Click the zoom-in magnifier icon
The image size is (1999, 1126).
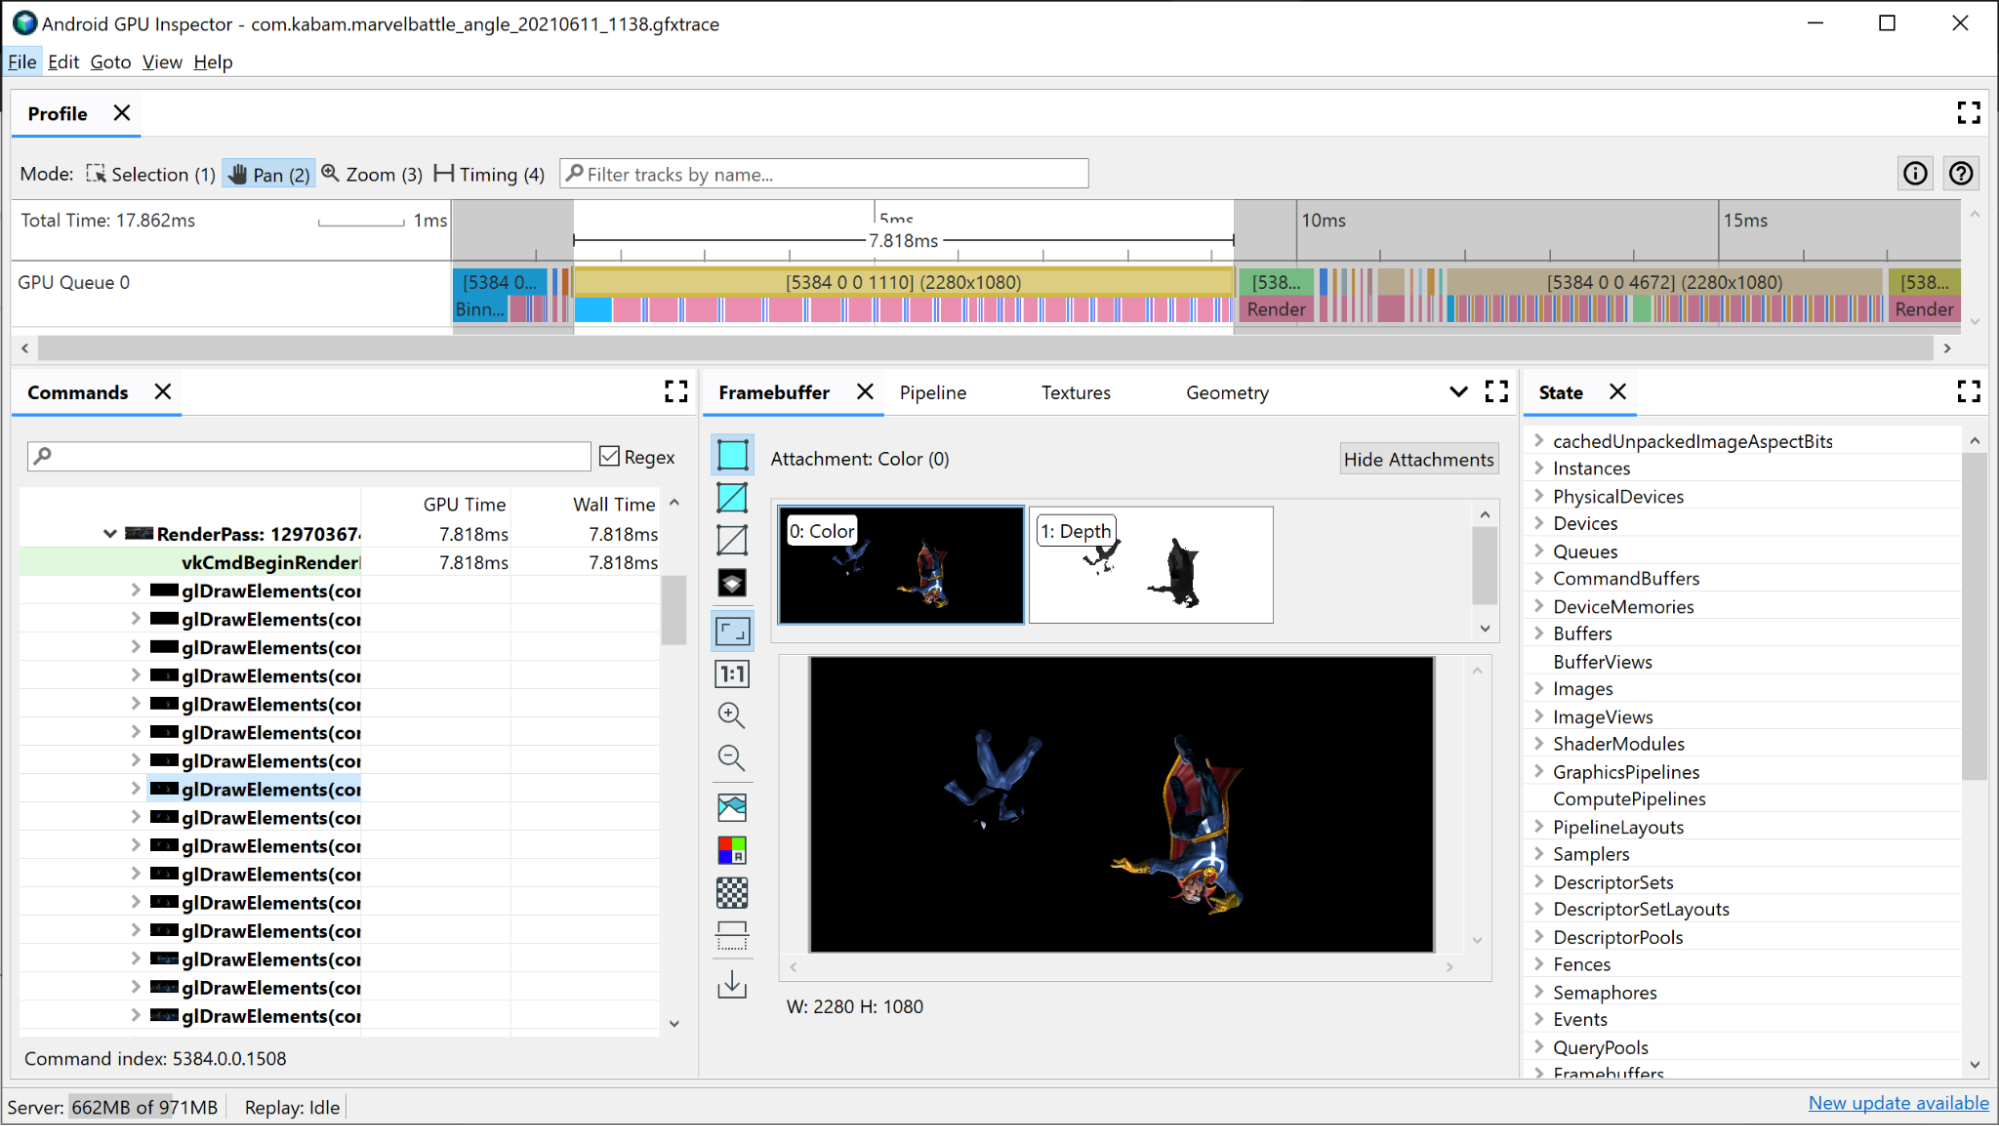click(x=730, y=715)
